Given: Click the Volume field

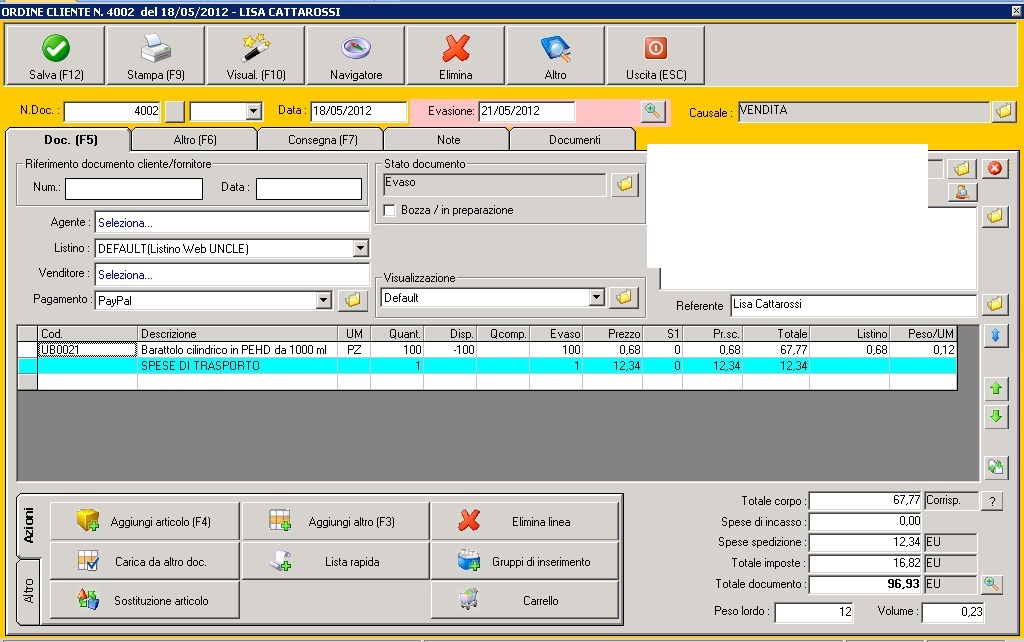Looking at the screenshot, I should 952,611.
